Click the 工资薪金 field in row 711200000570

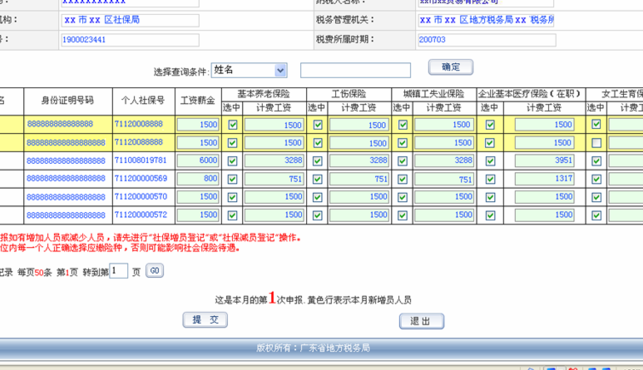tap(198, 196)
